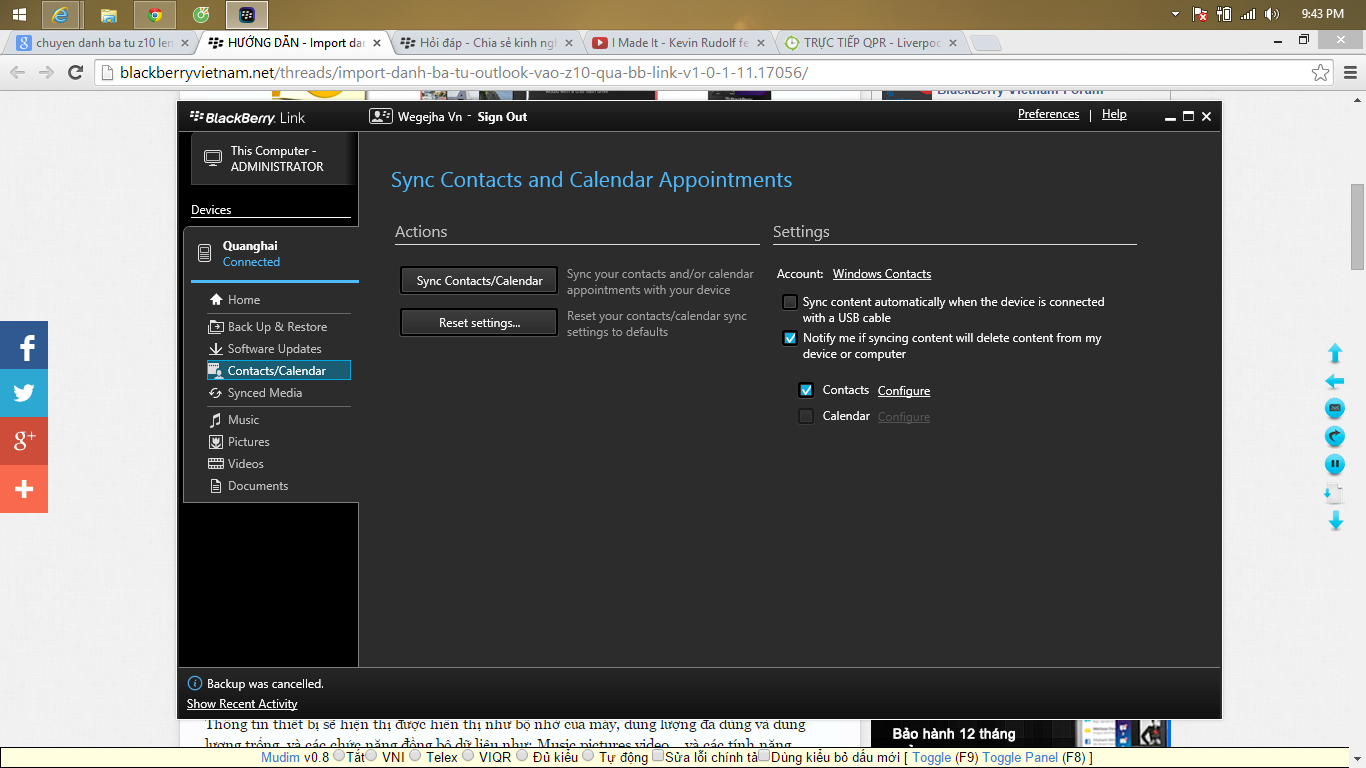Open Internet Explorer from taskbar

pos(62,14)
